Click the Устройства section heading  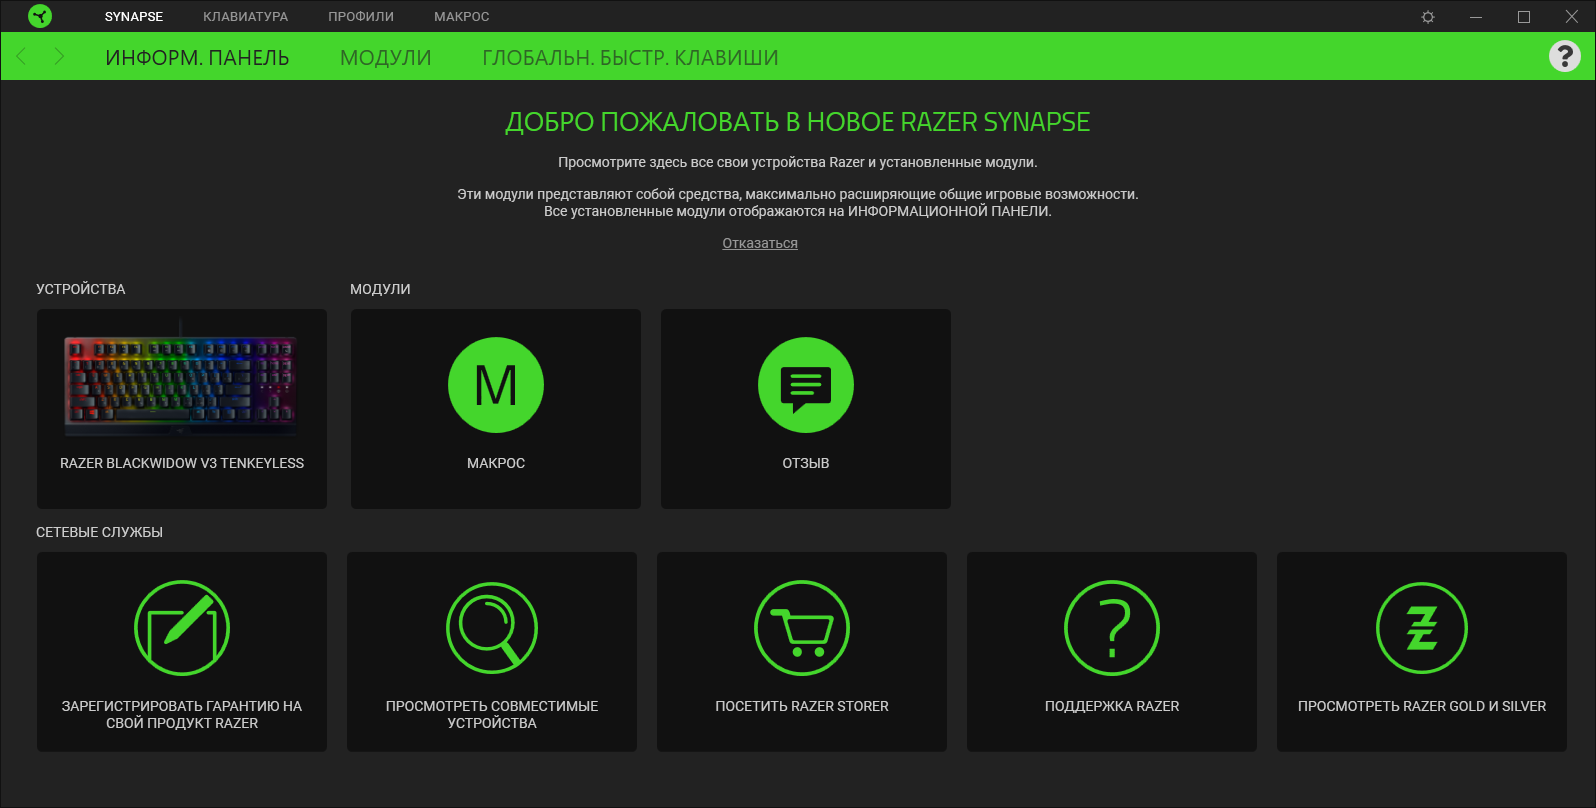click(x=81, y=289)
